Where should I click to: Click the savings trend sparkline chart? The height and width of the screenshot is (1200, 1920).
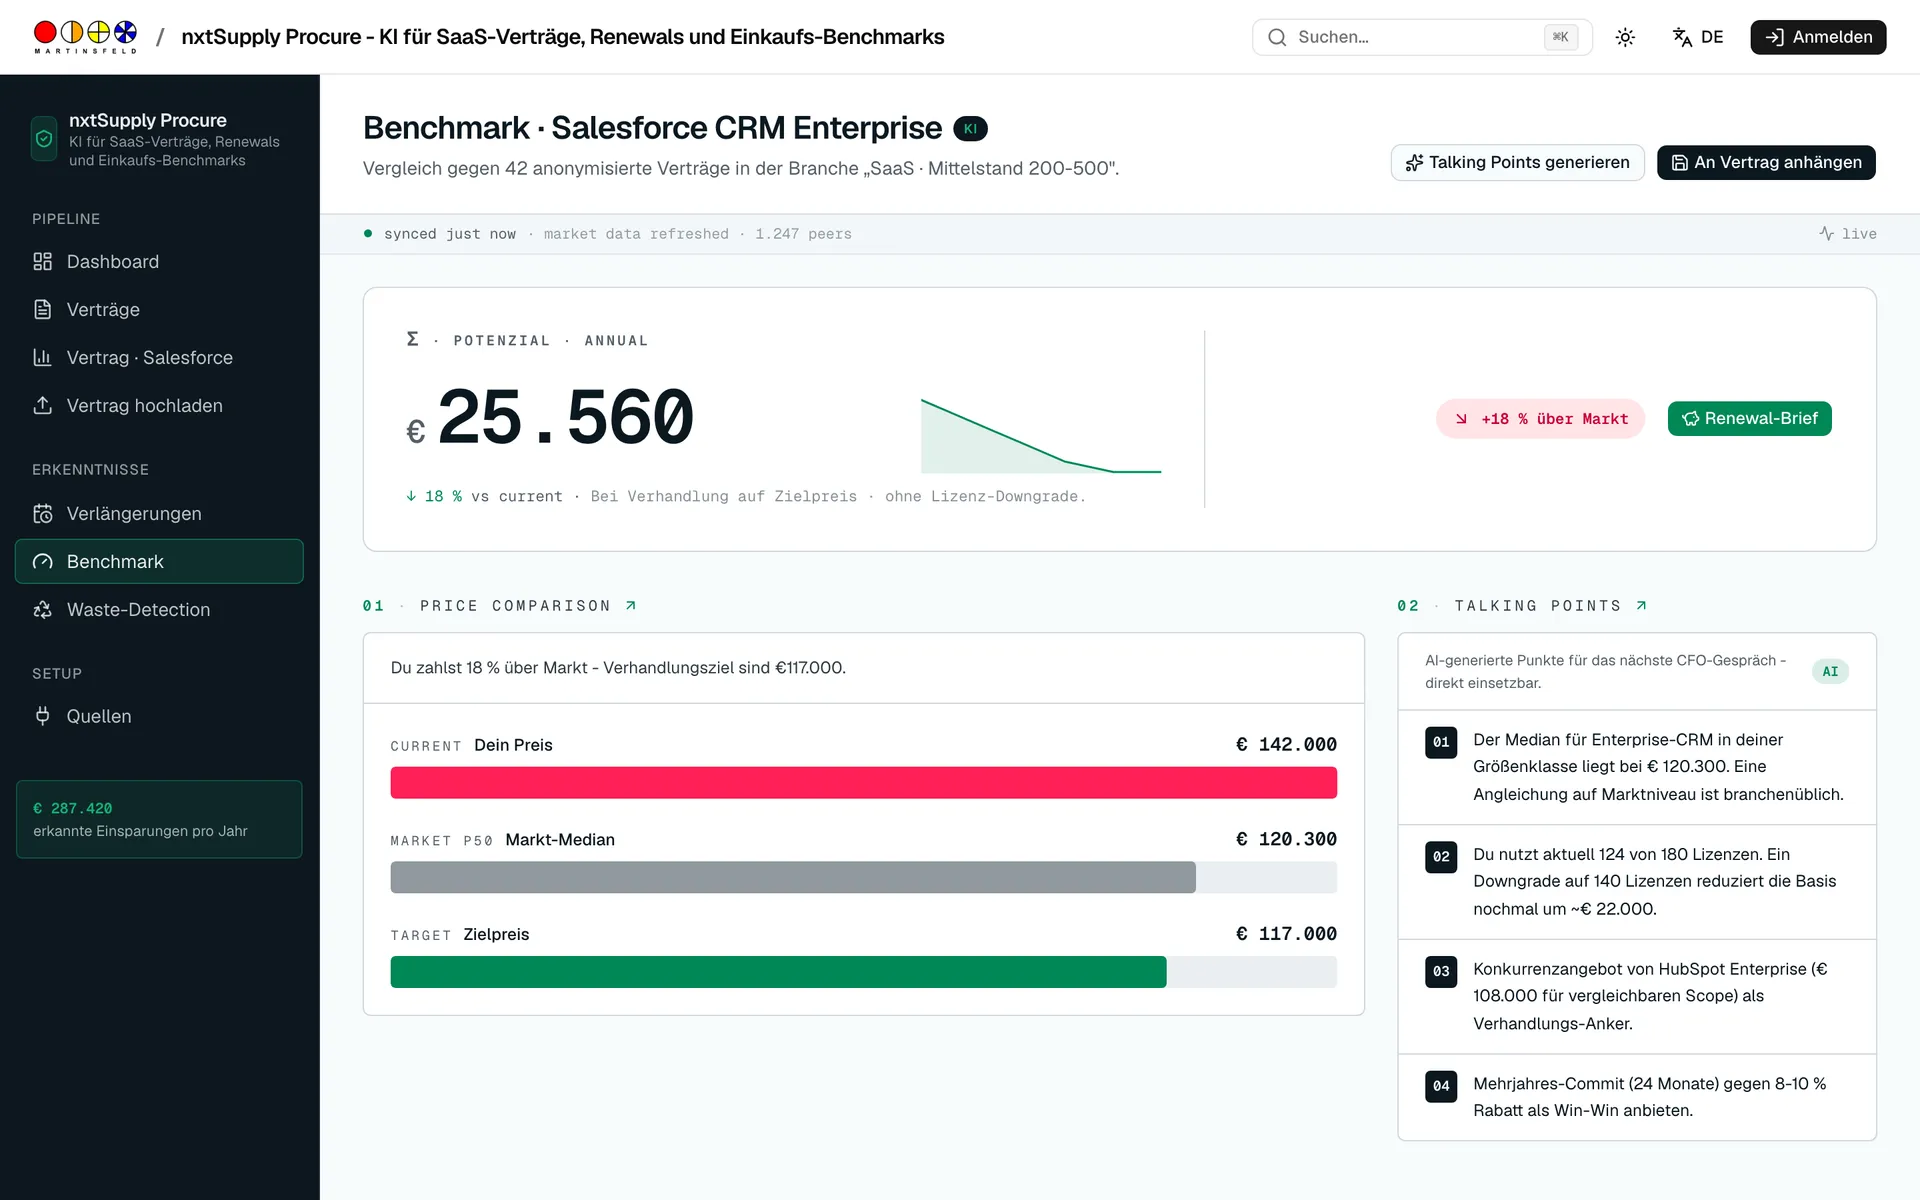[1041, 436]
